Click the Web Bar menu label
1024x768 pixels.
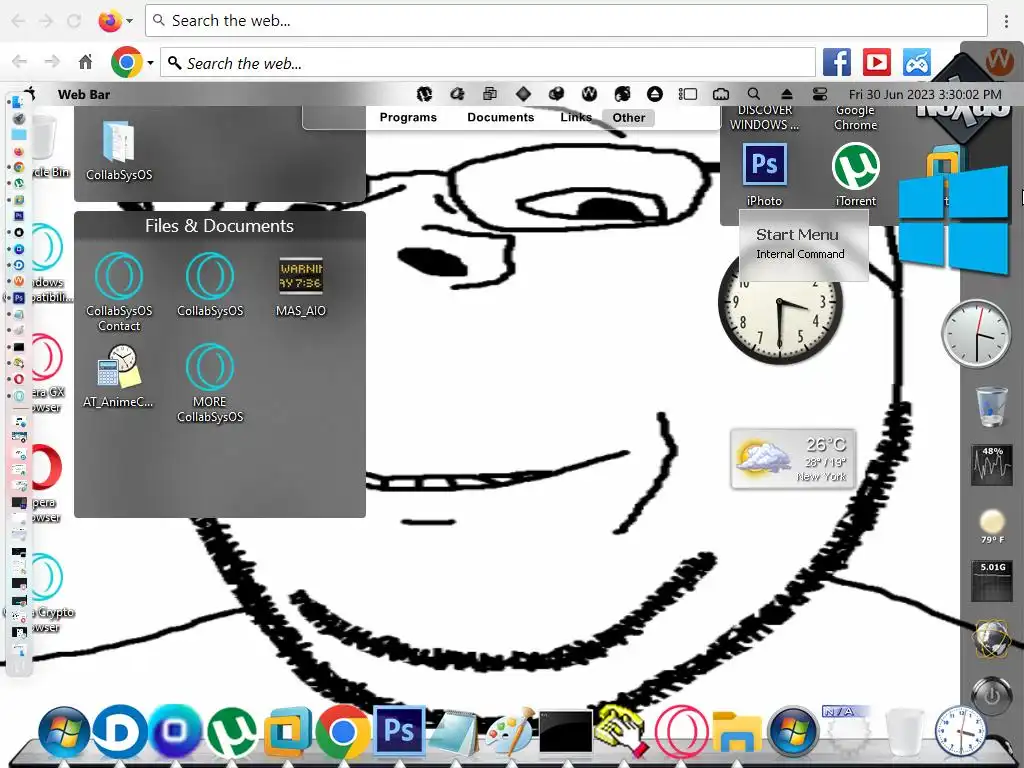(84, 94)
